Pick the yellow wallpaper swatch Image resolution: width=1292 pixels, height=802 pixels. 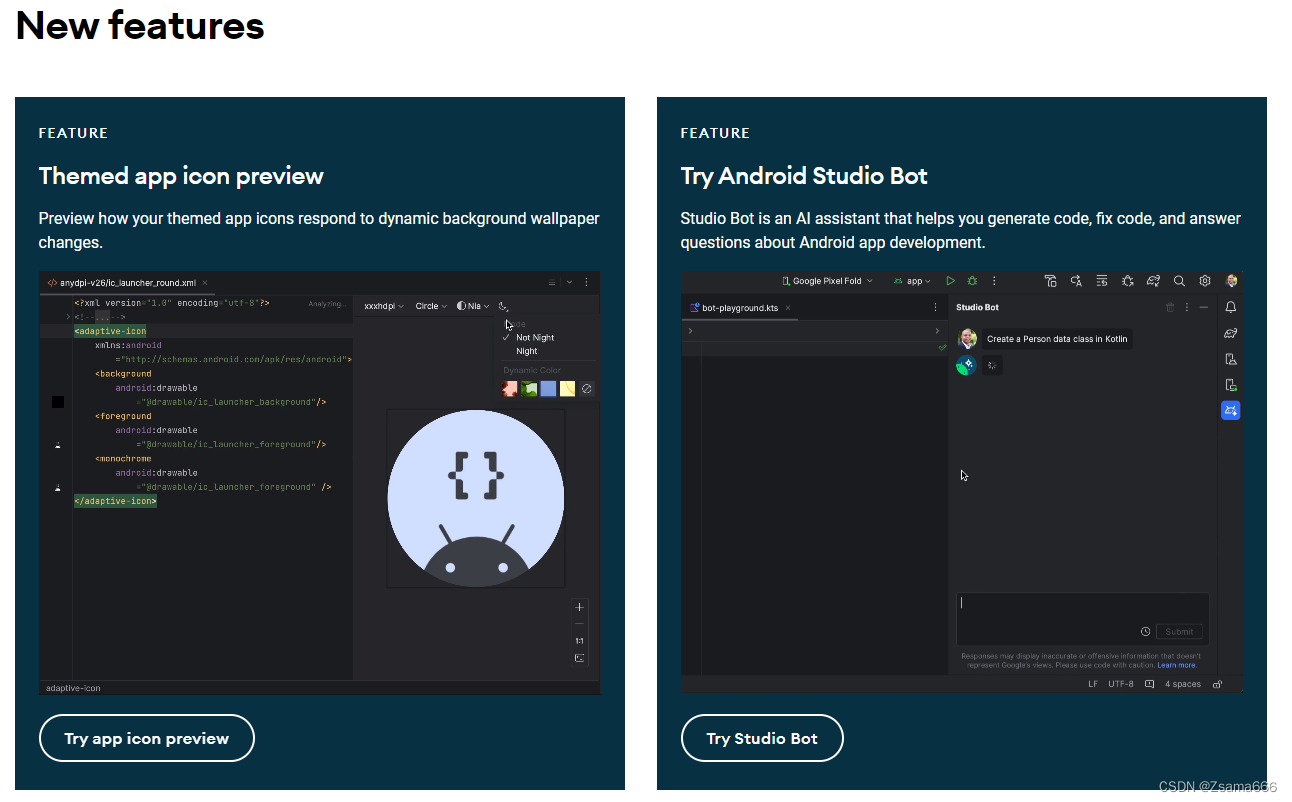[567, 388]
